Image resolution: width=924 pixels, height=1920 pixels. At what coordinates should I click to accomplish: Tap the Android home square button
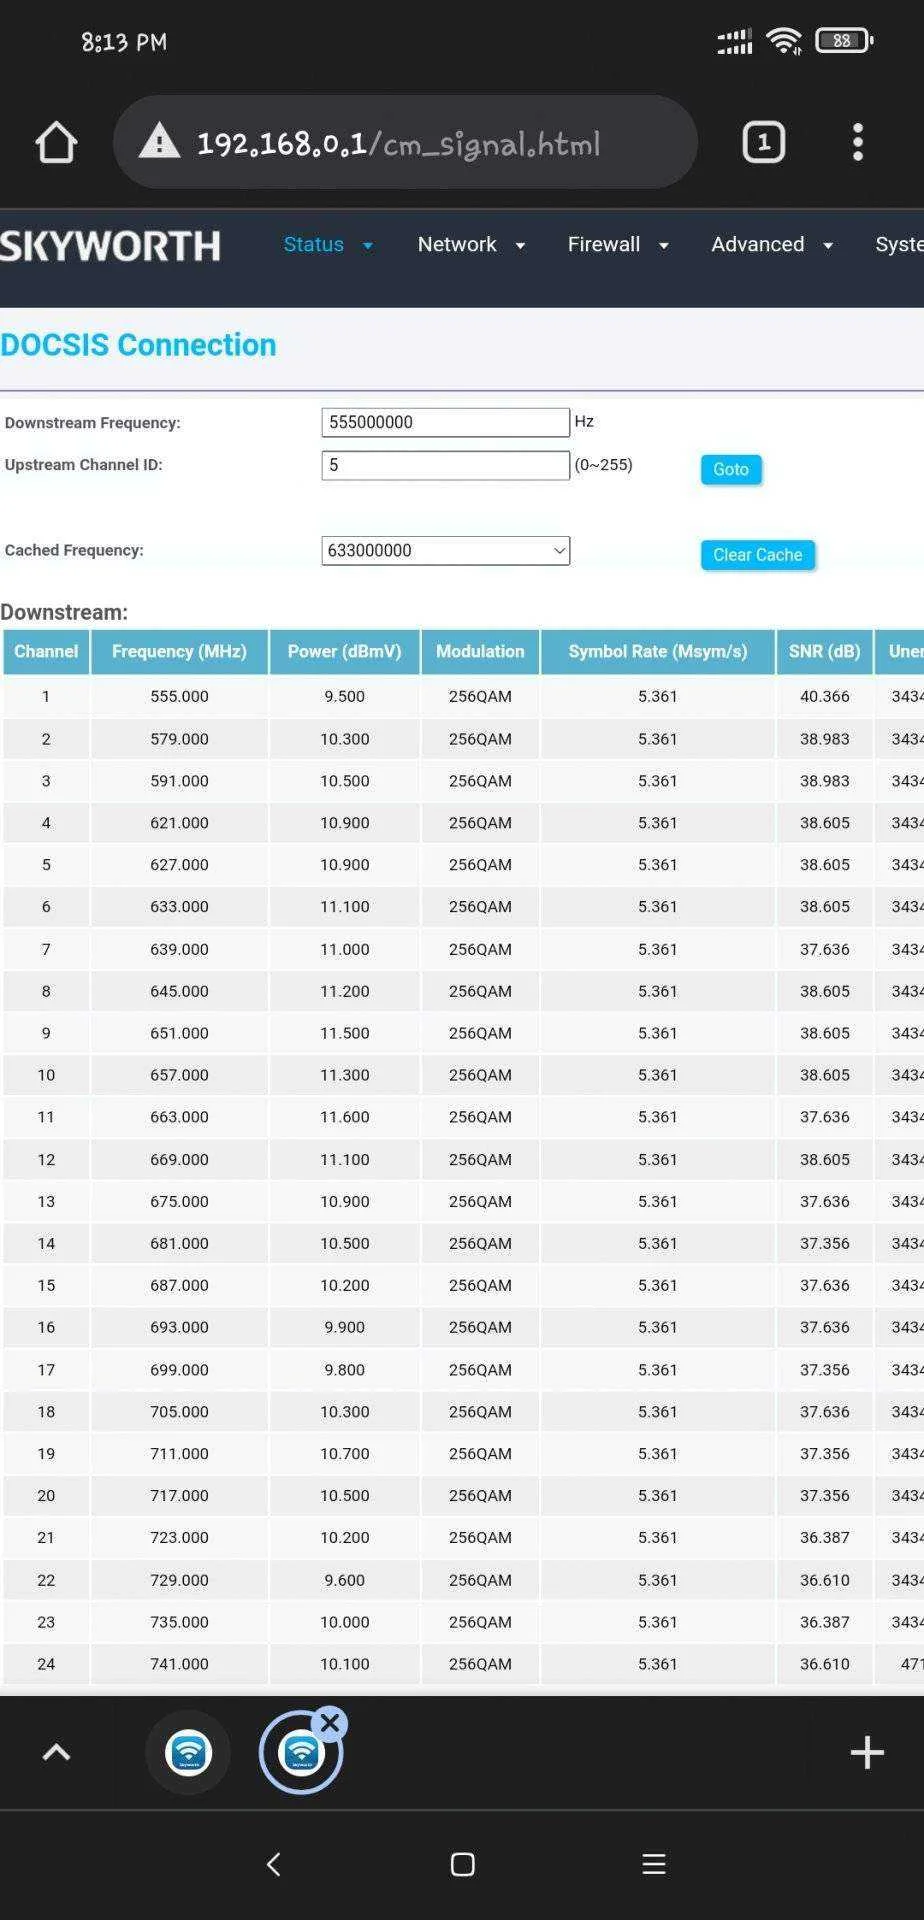(x=462, y=1864)
